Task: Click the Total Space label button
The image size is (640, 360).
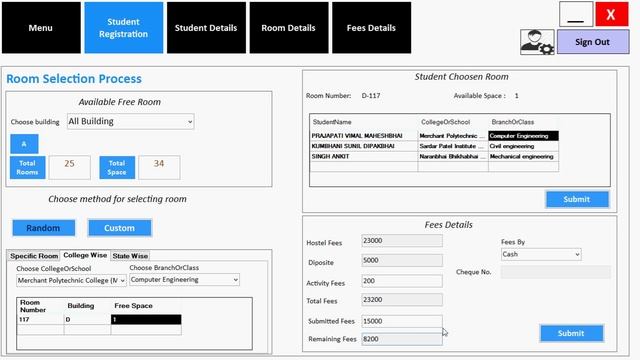Action: (117, 167)
